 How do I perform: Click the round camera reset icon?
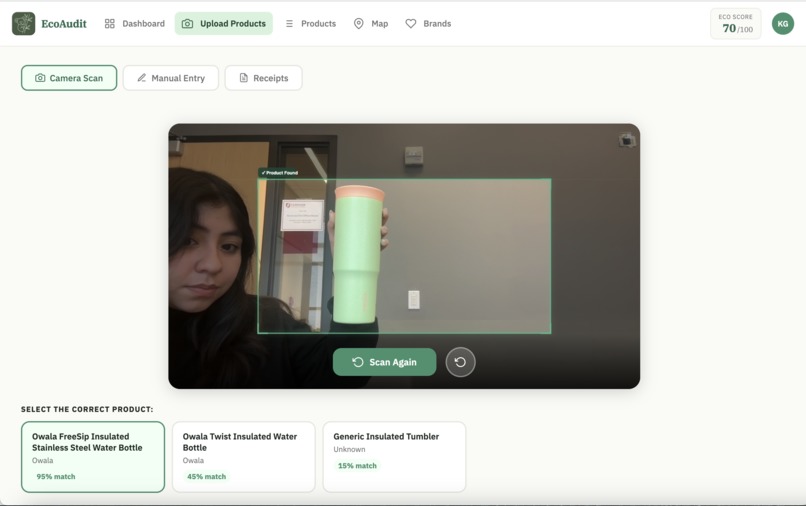(x=460, y=362)
